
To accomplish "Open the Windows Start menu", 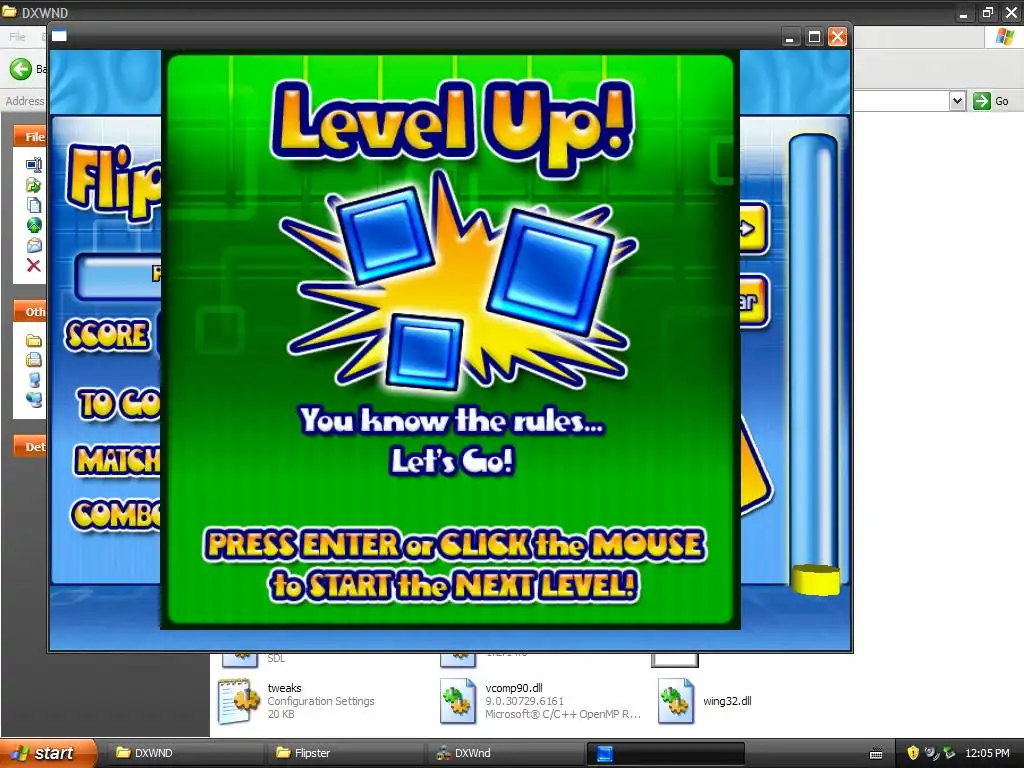I will tap(47, 753).
